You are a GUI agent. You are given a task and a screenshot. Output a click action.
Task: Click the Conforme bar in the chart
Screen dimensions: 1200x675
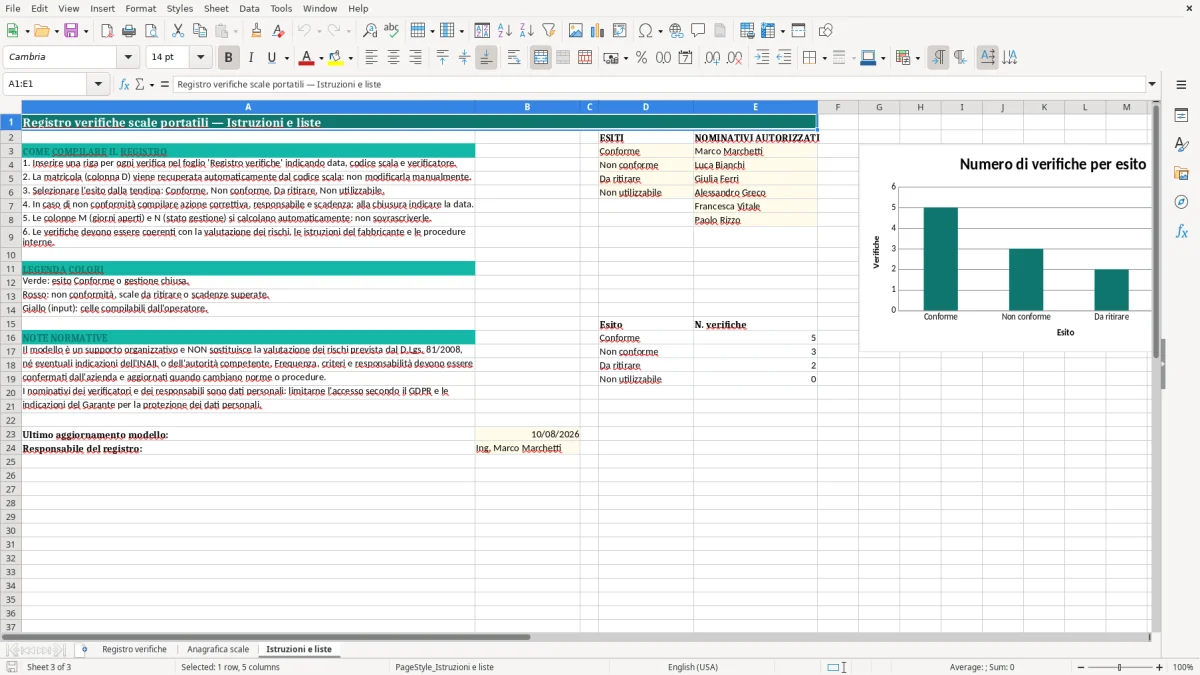click(x=940, y=258)
